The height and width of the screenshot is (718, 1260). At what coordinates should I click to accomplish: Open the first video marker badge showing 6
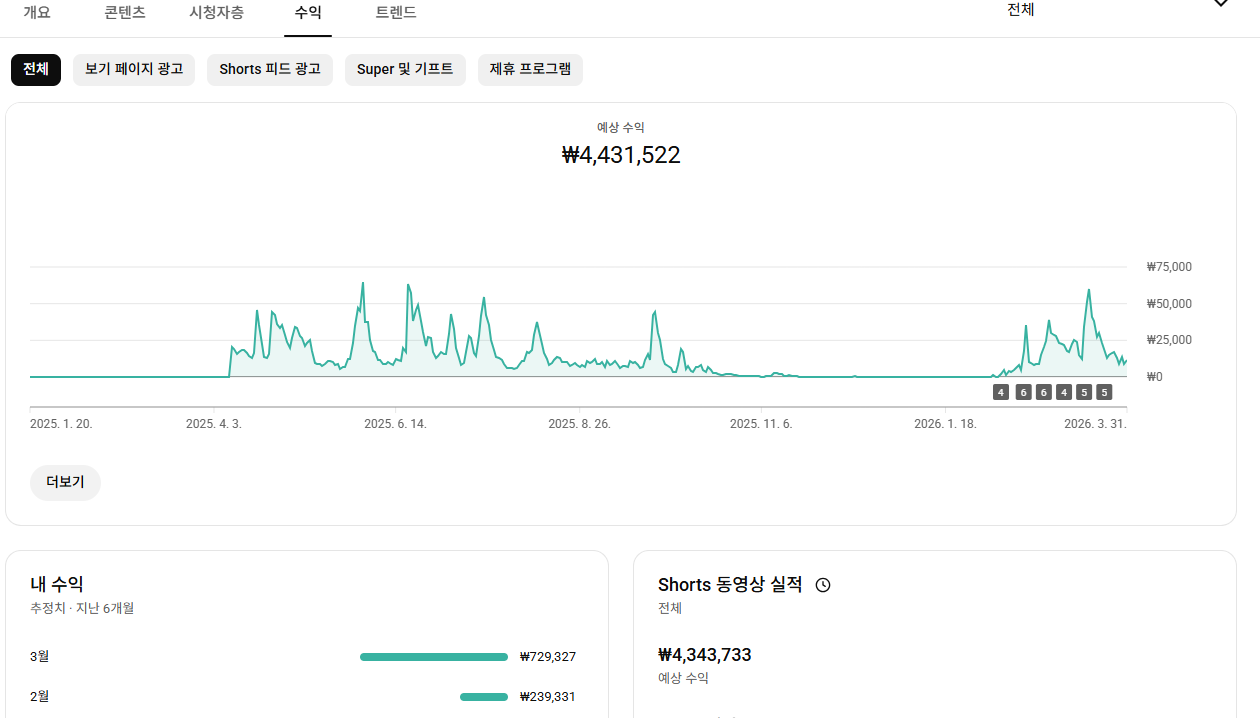1023,392
